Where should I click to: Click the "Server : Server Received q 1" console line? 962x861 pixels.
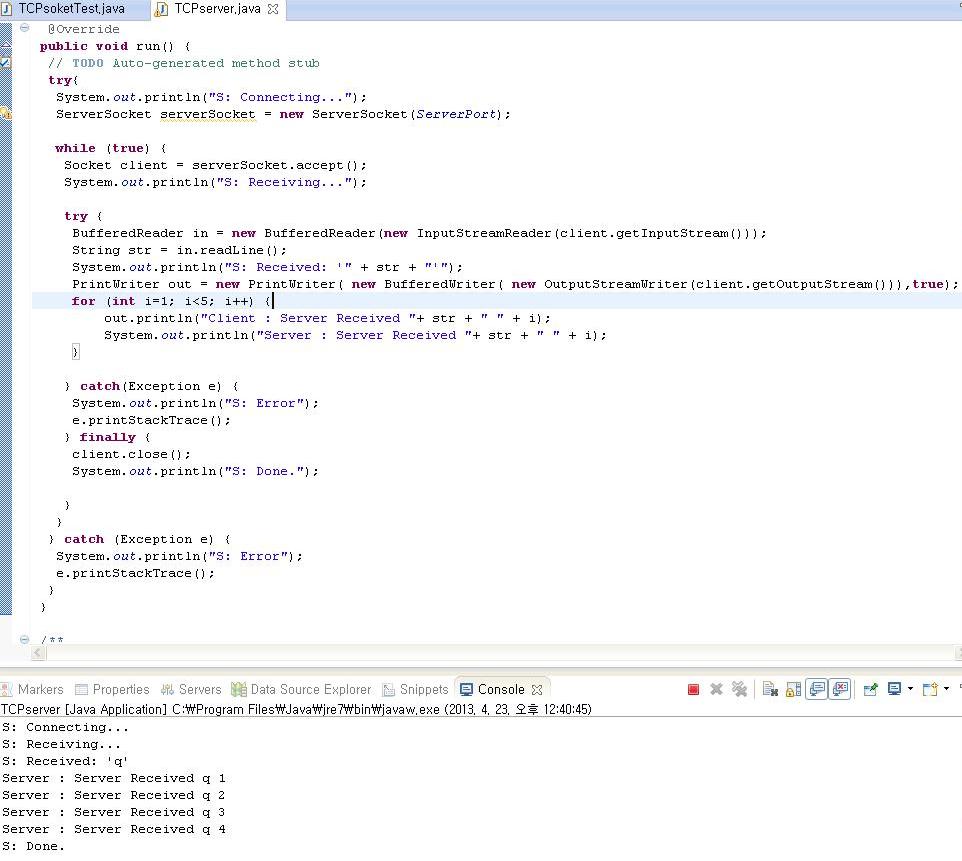click(x=114, y=778)
